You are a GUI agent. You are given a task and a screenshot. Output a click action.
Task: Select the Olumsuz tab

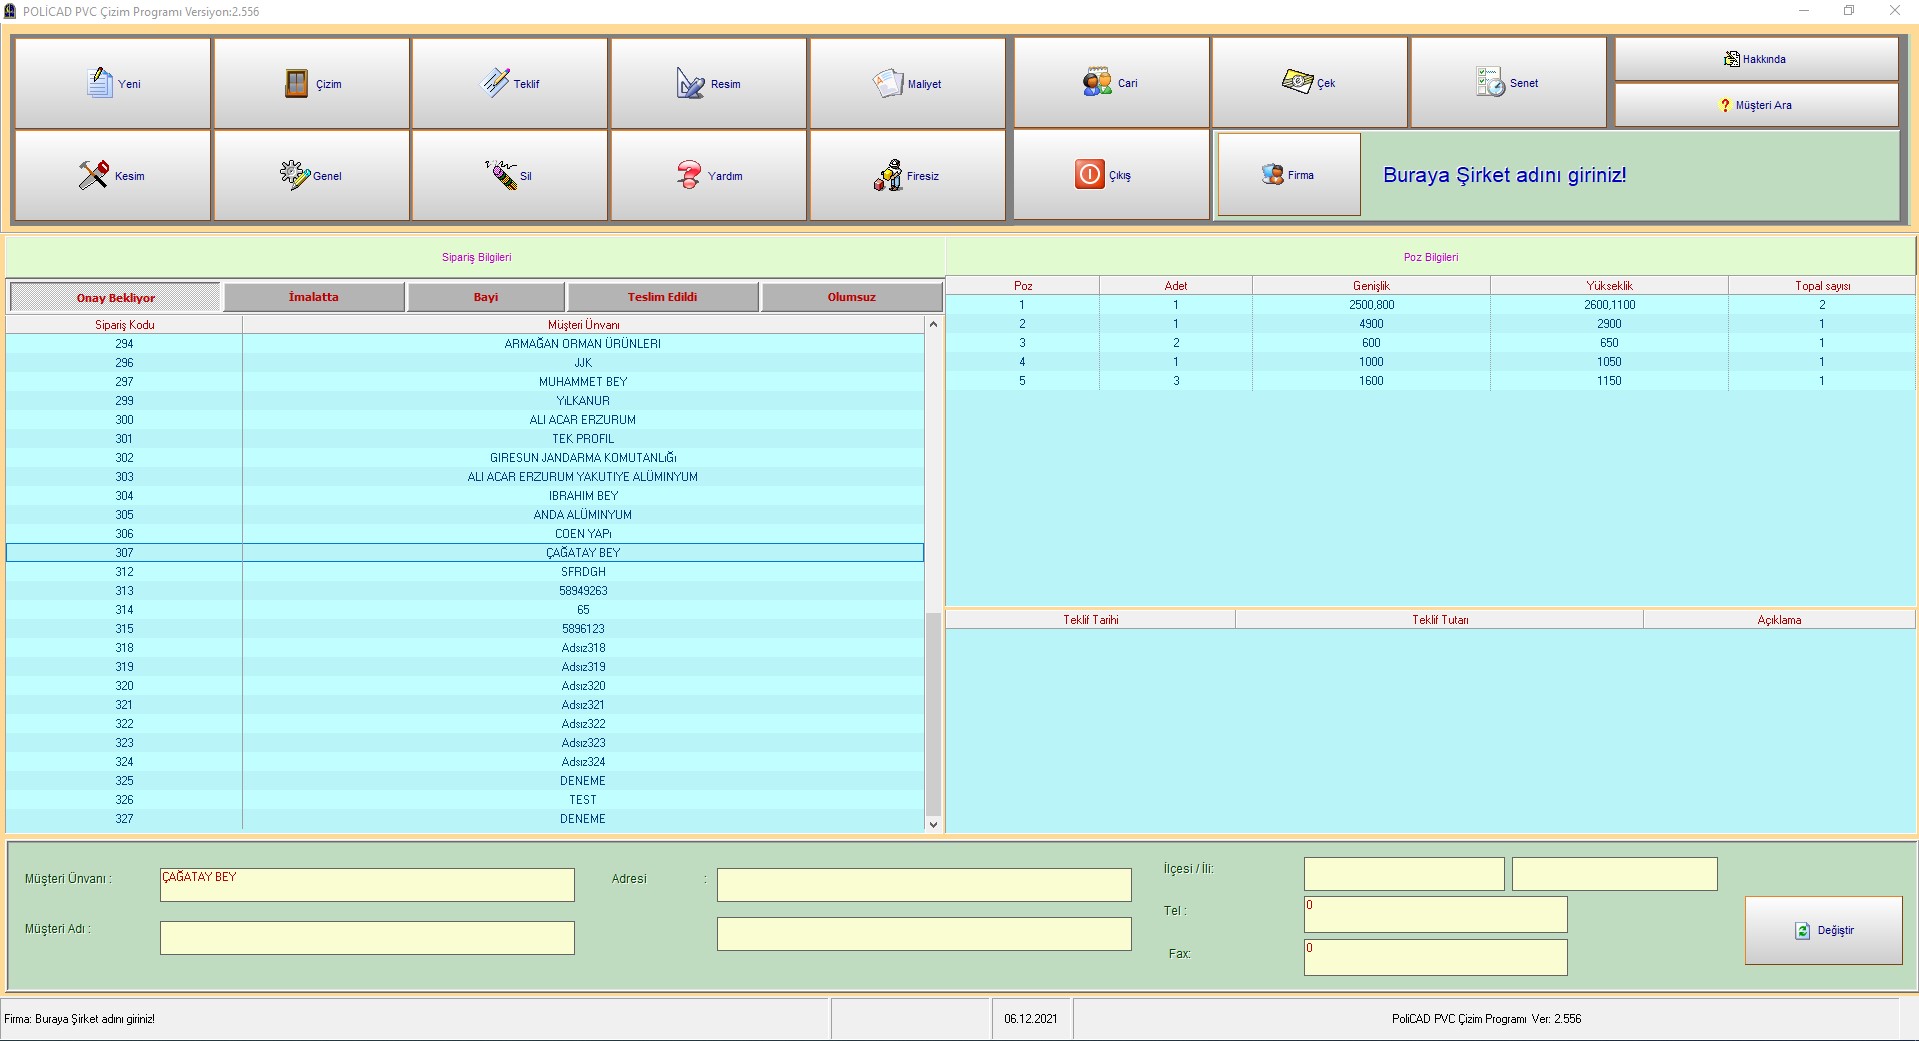(851, 297)
